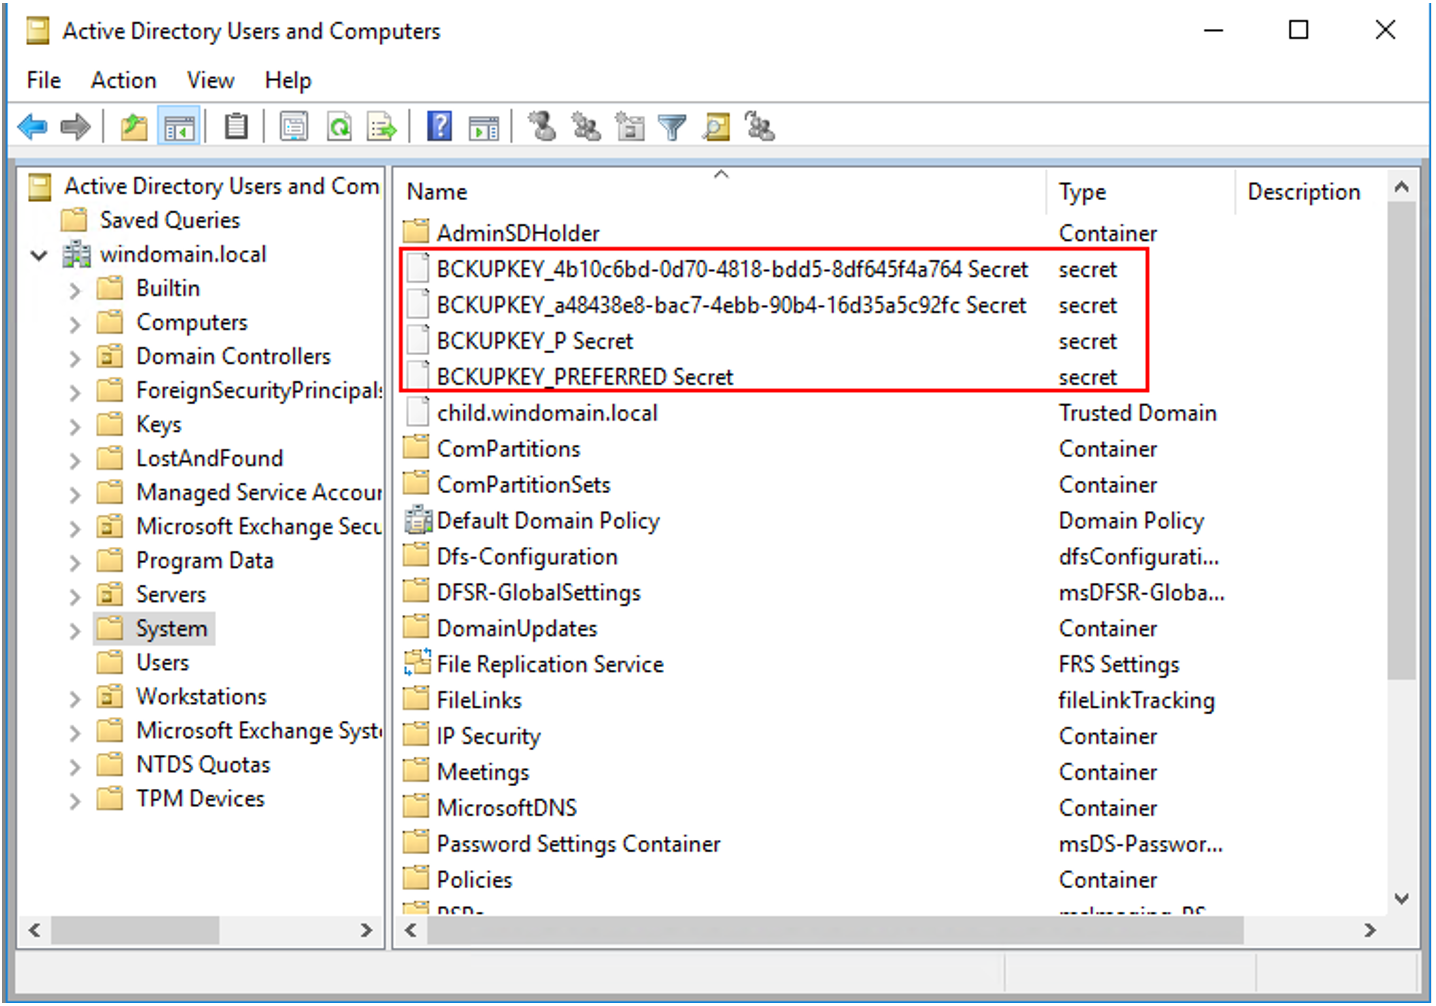Click the windomain.local domain icon in tree
The image size is (1436, 1006).
pos(77,254)
